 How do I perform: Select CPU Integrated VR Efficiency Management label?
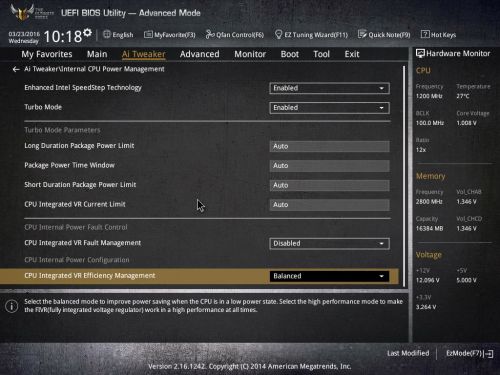point(90,276)
